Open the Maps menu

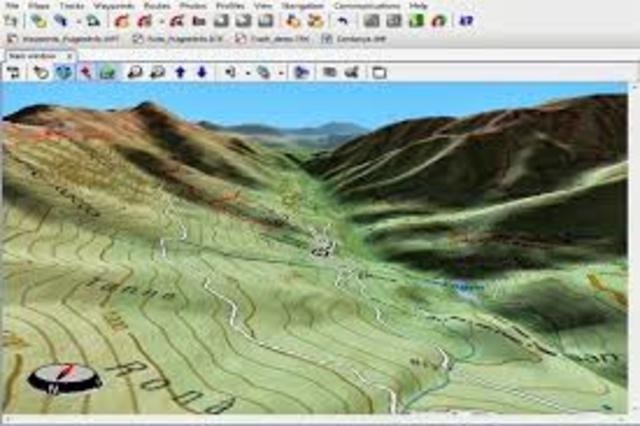pos(40,5)
